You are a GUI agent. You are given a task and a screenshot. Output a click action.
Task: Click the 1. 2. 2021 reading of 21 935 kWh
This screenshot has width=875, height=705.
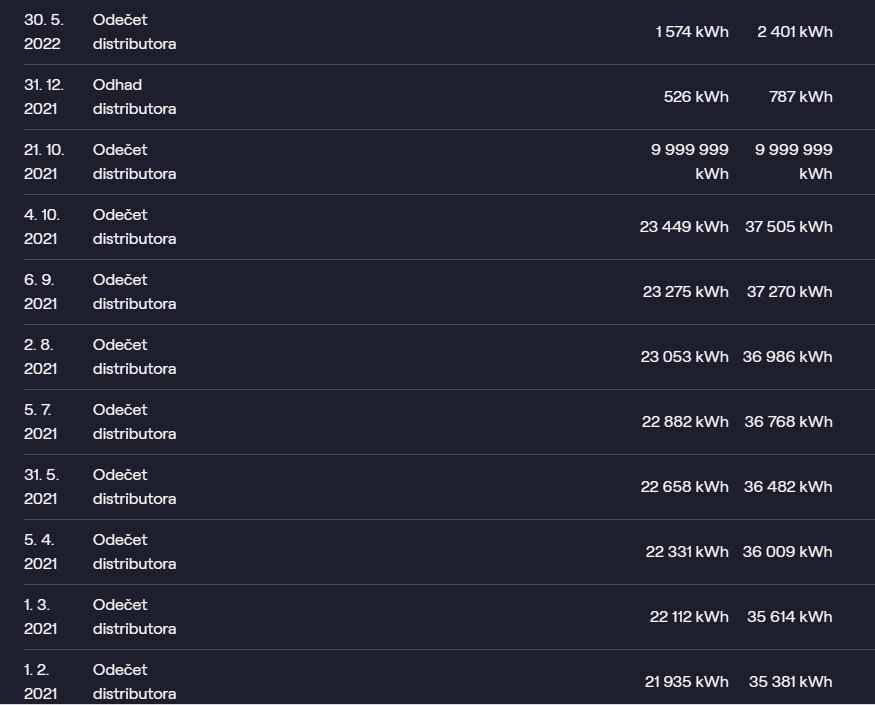point(687,682)
